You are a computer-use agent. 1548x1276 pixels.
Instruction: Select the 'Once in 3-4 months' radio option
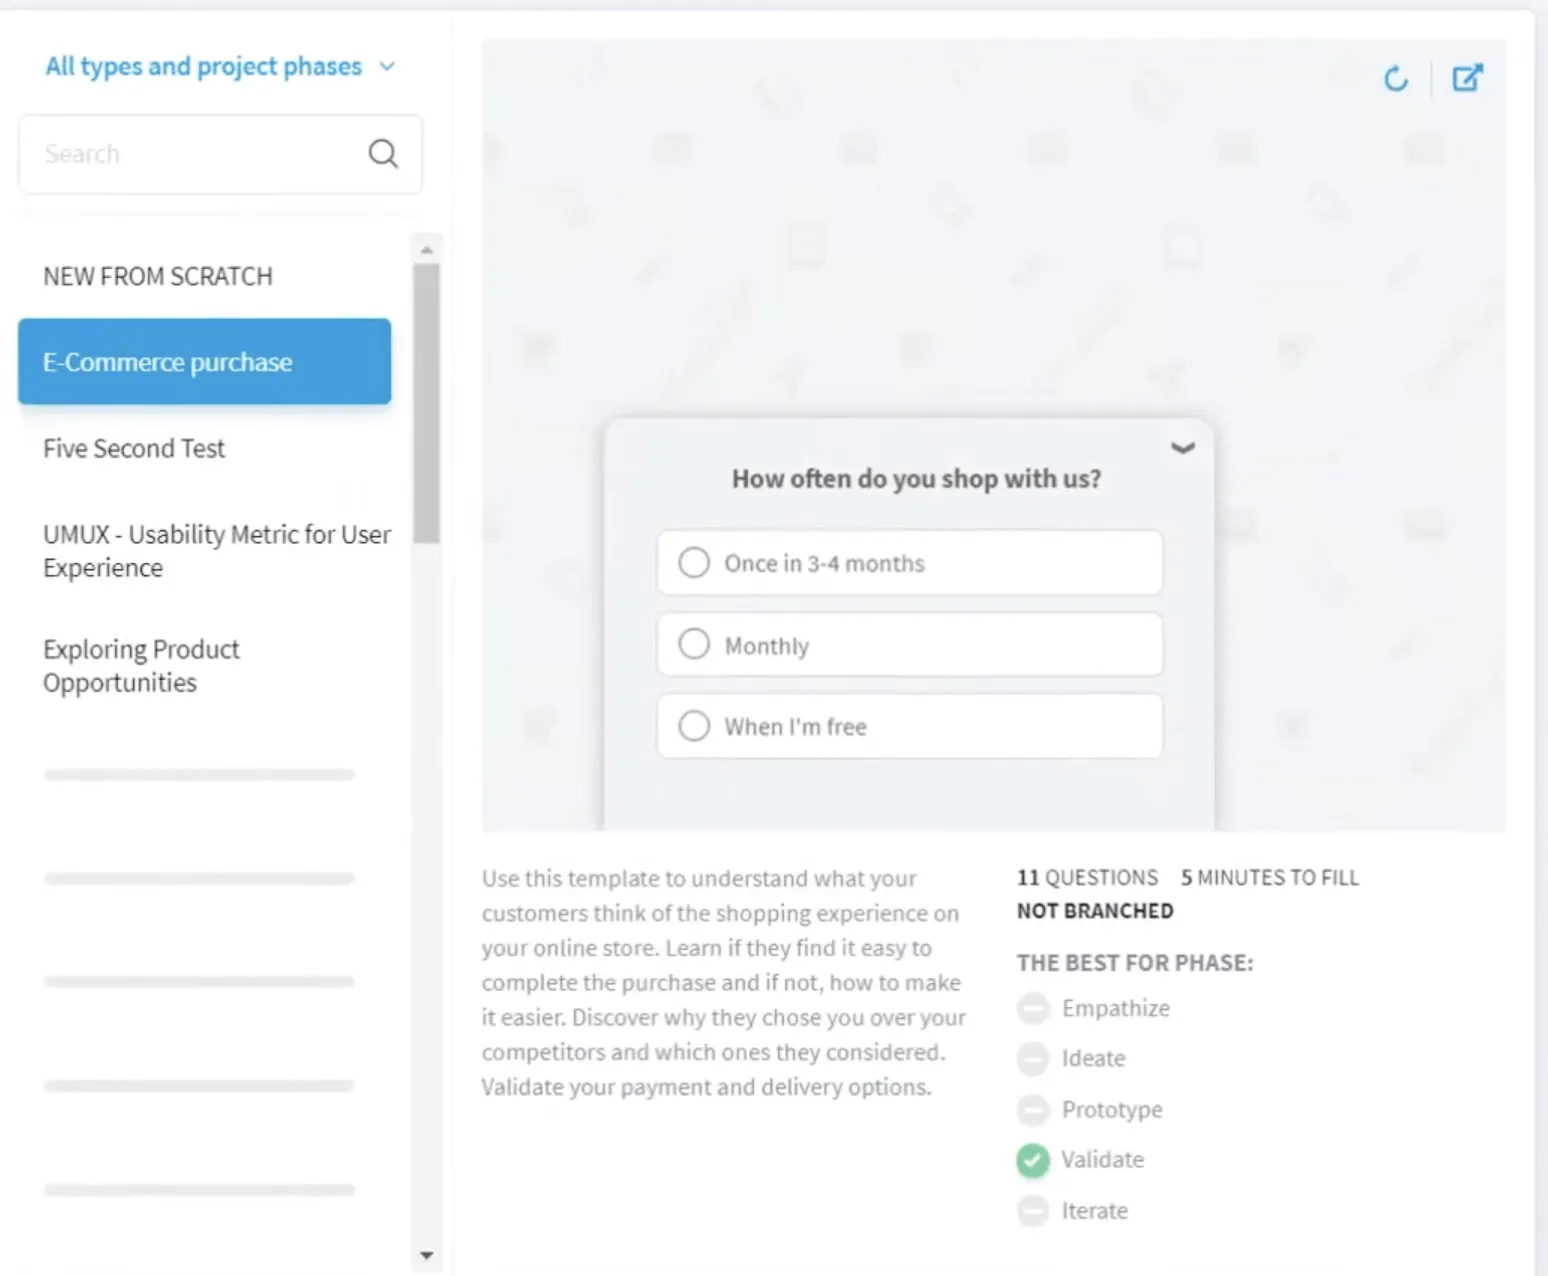910,562
